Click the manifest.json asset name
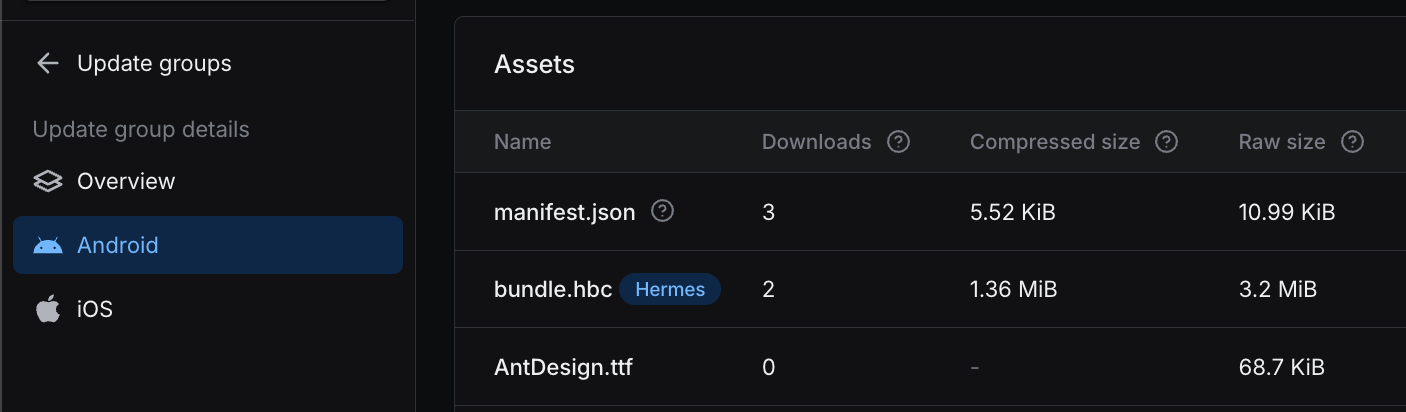 564,212
